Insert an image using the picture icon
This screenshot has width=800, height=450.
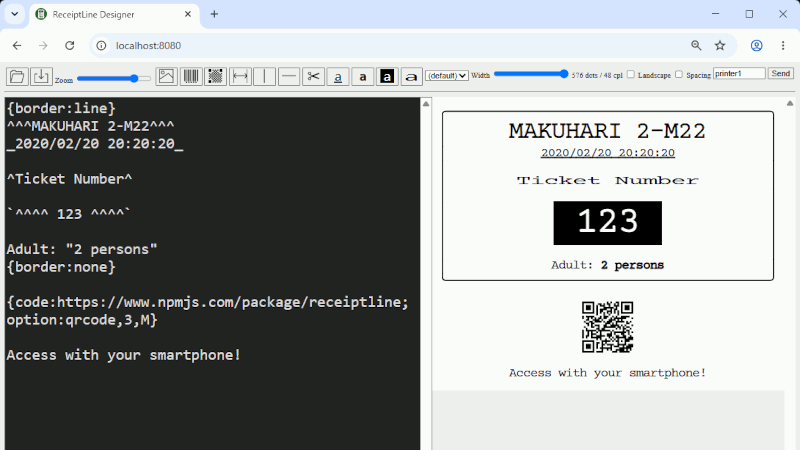tap(166, 77)
